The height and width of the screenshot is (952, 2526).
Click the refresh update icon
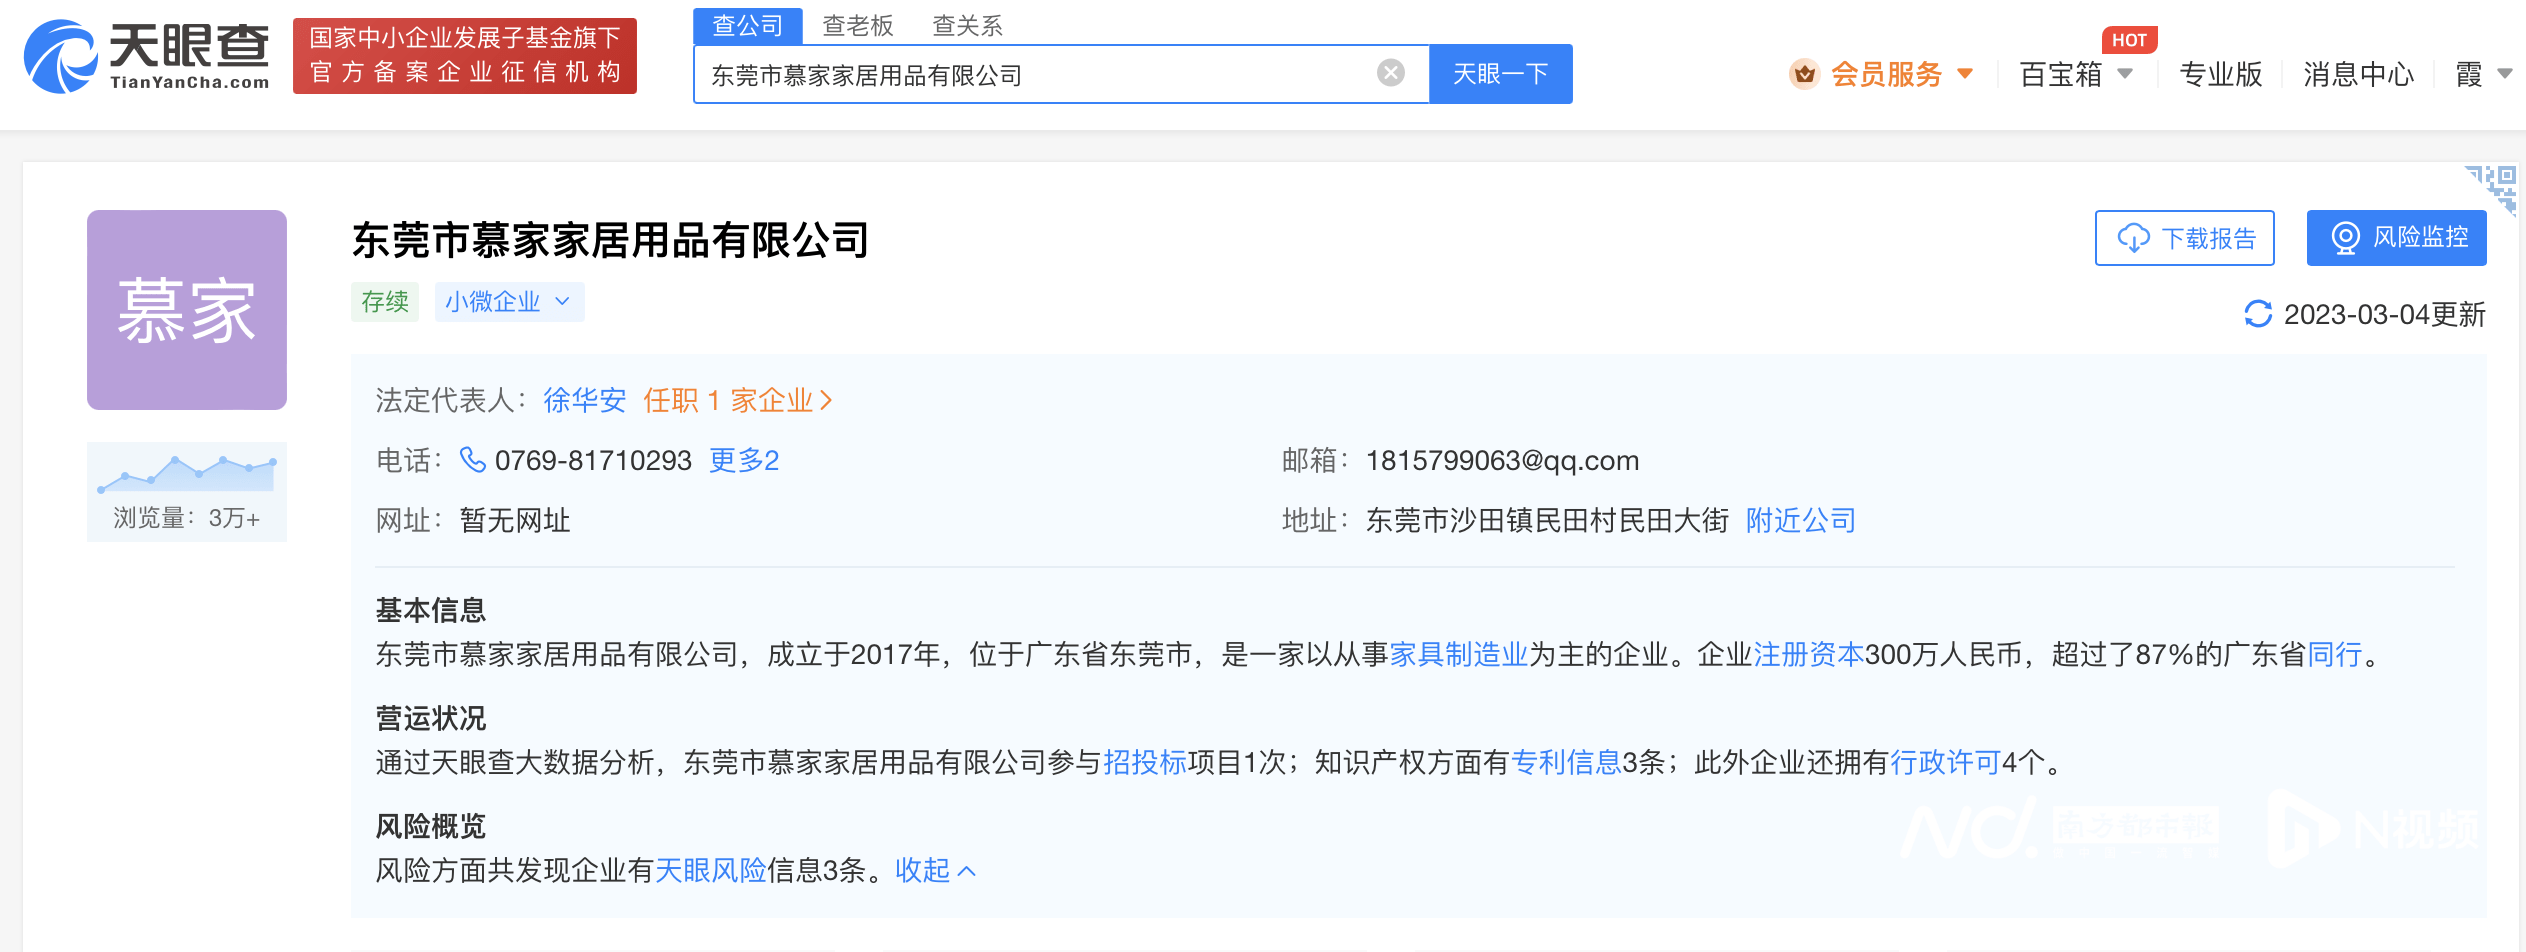click(2258, 314)
